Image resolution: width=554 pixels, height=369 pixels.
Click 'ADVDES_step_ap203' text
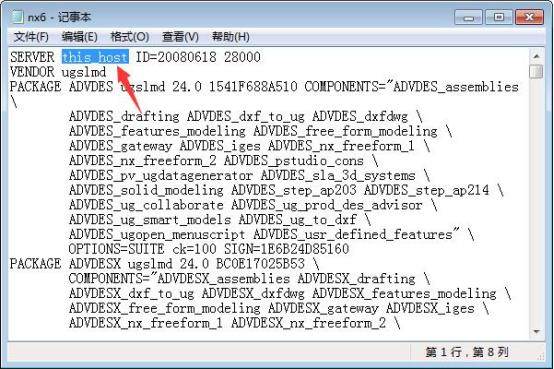[294, 190]
